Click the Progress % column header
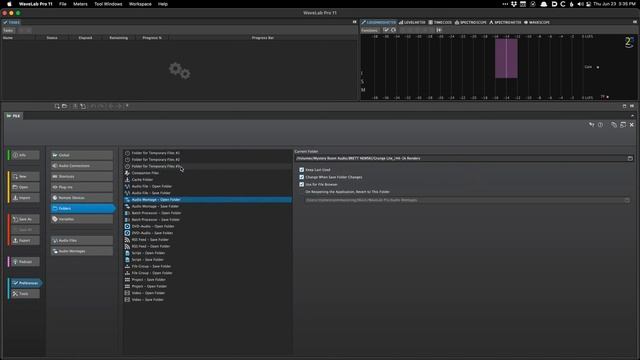 [152, 38]
